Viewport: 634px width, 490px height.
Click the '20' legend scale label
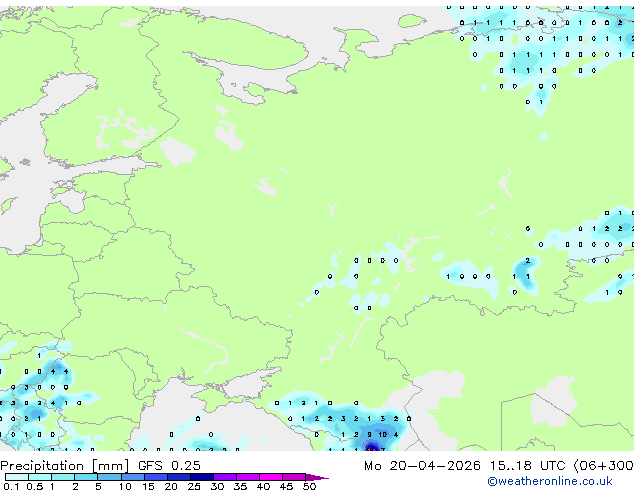coord(171,486)
